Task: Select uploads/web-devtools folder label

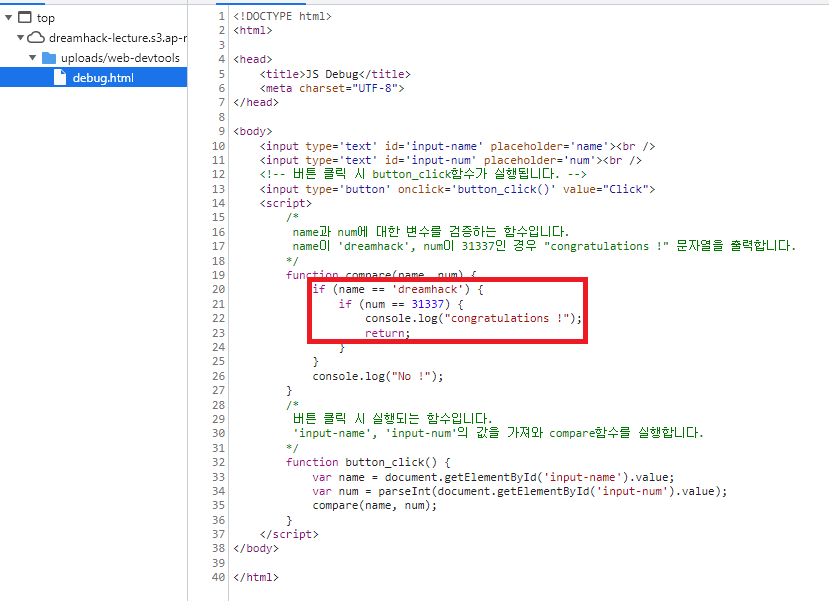Action: (120, 58)
